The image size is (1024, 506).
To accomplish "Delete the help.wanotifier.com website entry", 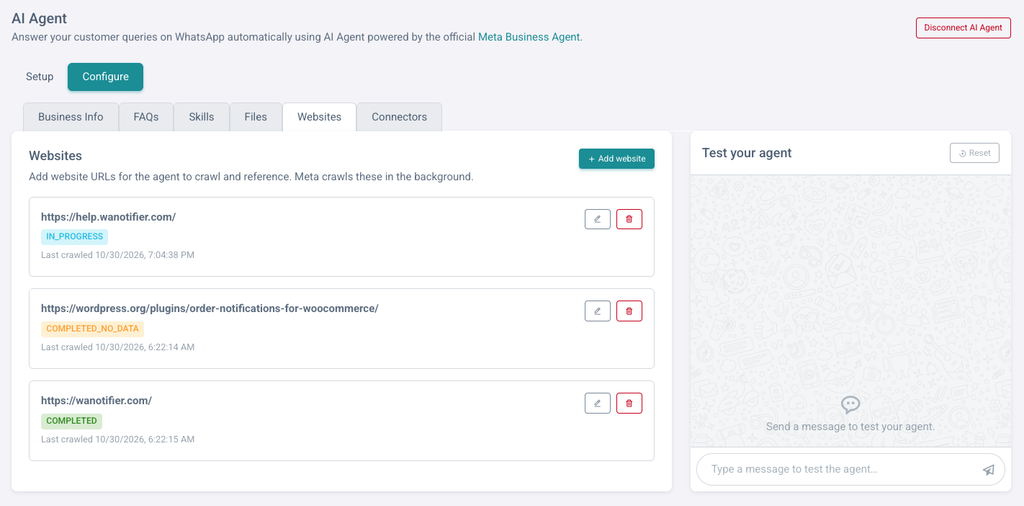I will 629,219.
